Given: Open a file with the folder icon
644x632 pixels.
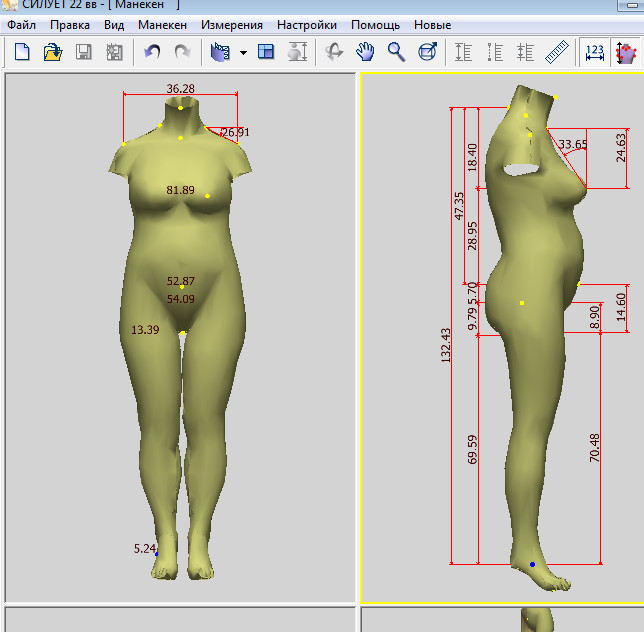Looking at the screenshot, I should pos(53,52).
